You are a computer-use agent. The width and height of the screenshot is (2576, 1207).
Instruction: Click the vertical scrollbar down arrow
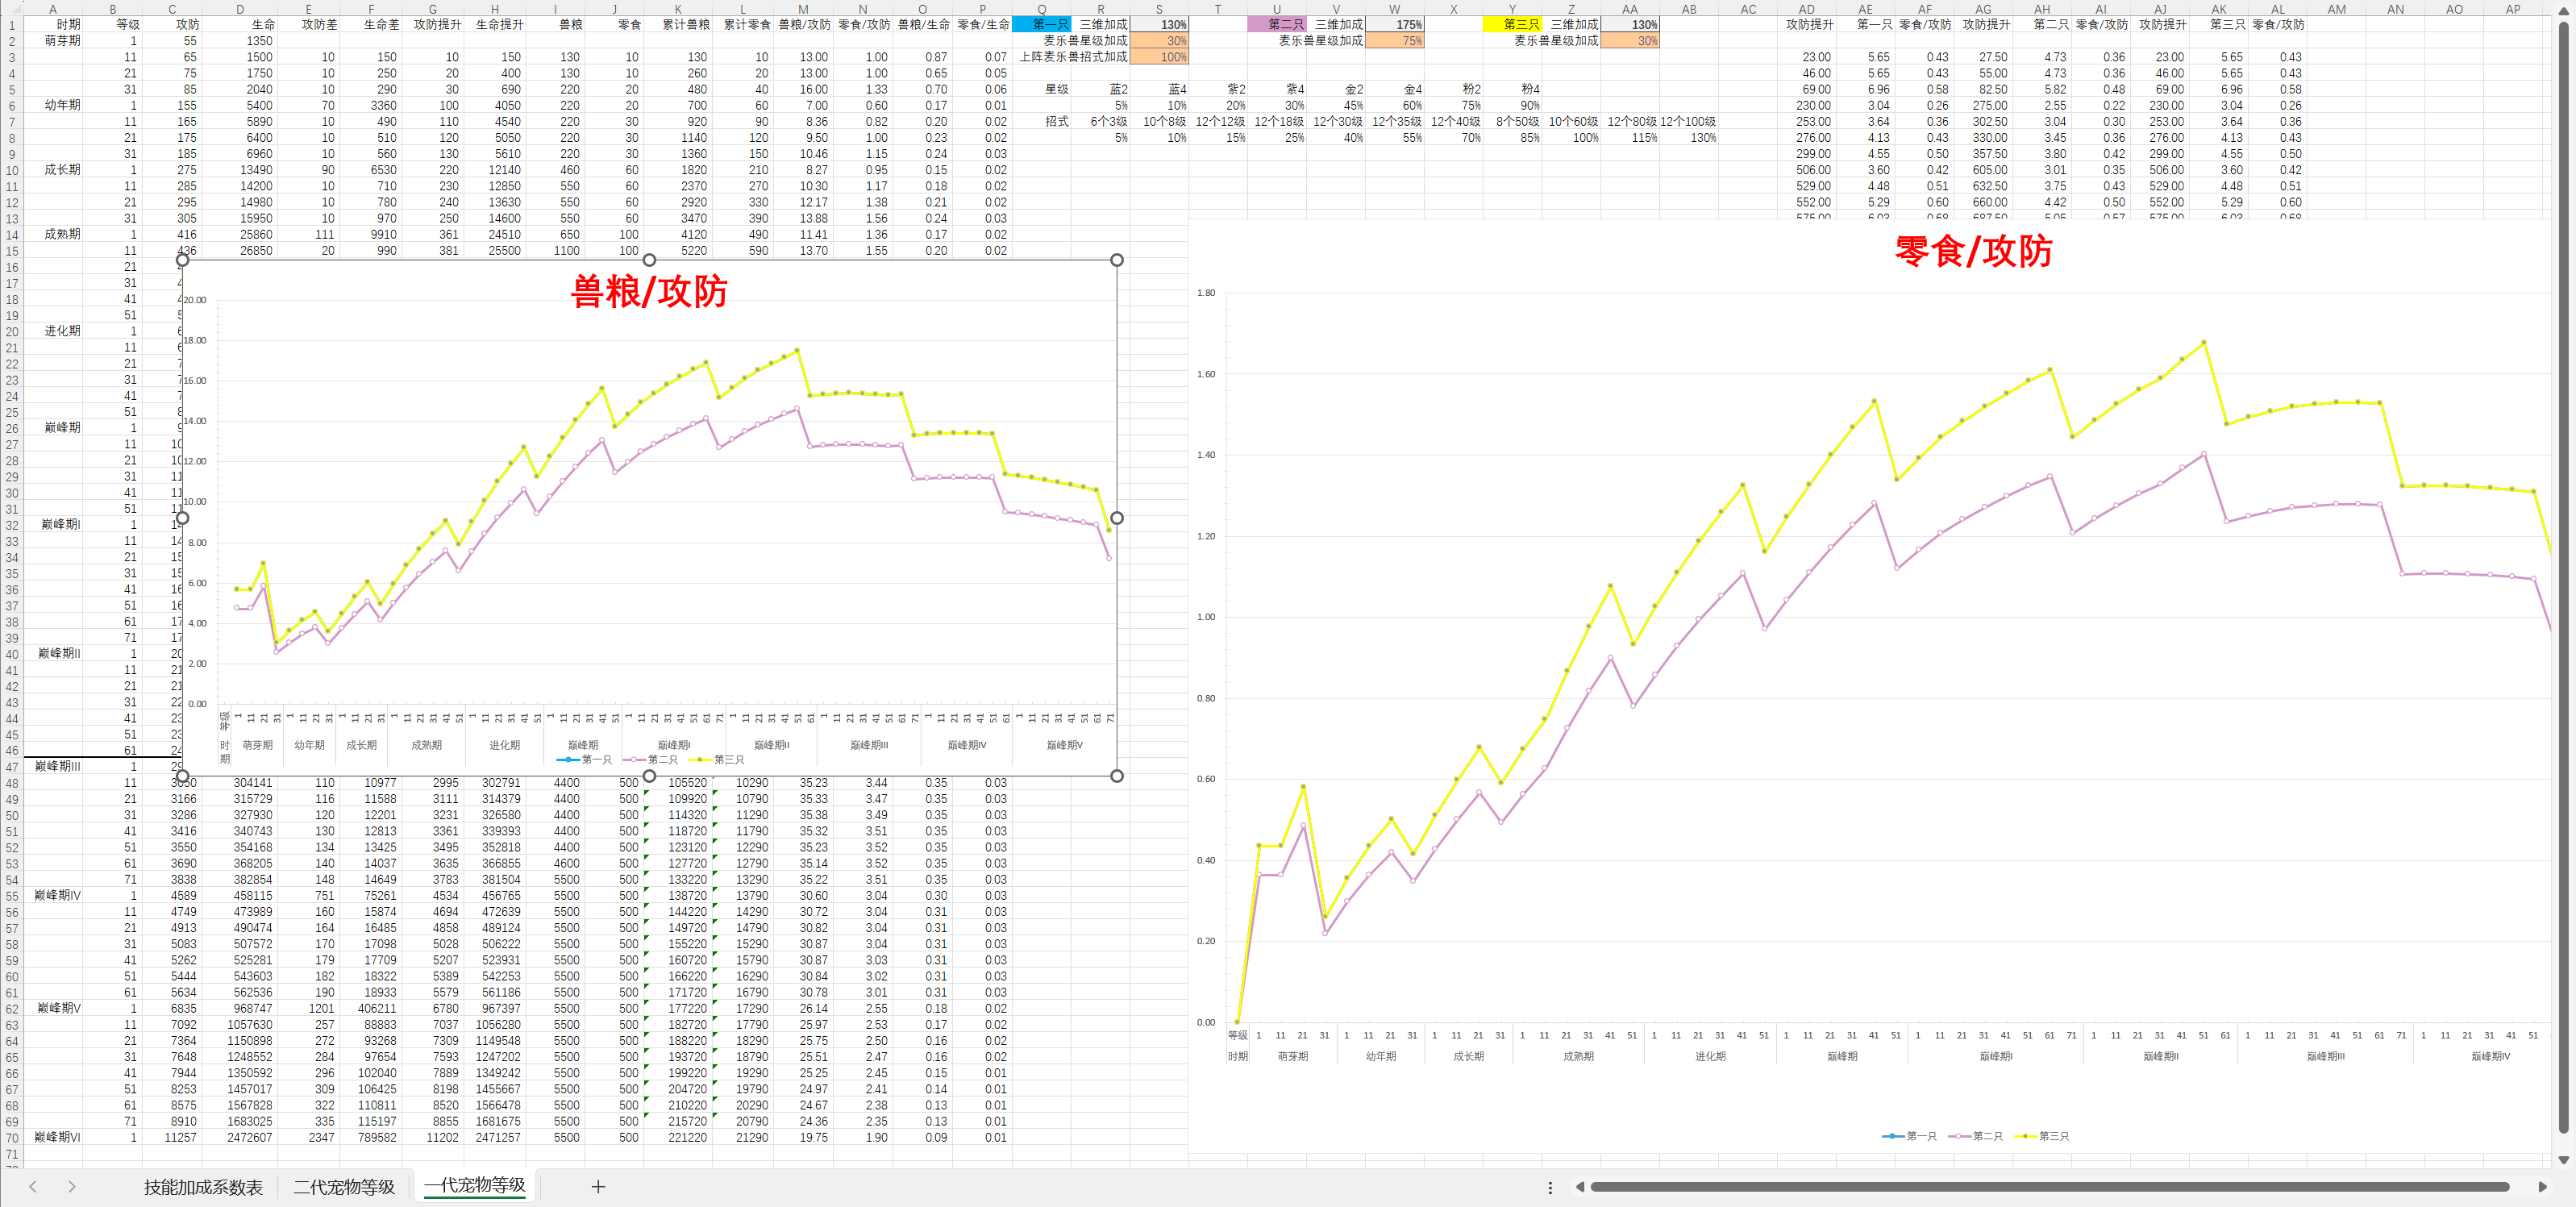(2563, 1160)
